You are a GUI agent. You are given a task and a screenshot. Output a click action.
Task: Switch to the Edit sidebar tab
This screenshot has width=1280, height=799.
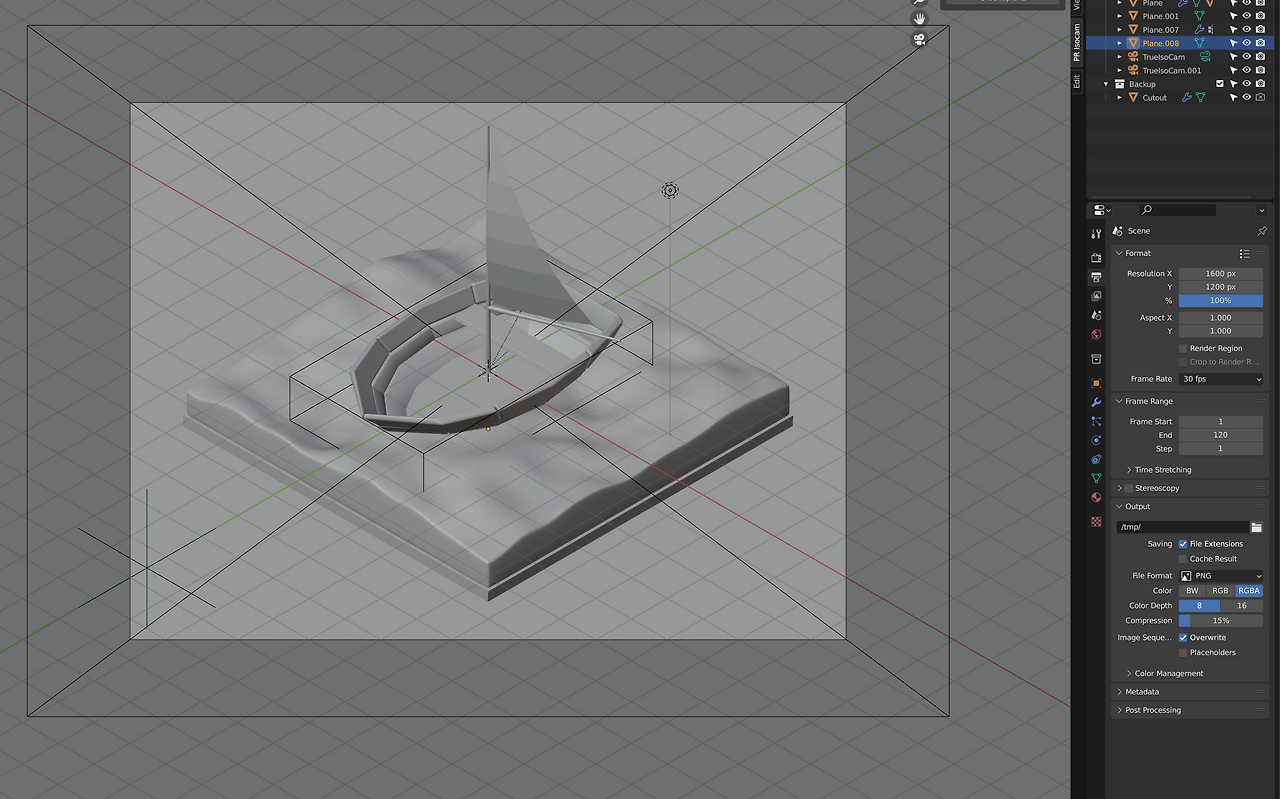pos(1077,82)
